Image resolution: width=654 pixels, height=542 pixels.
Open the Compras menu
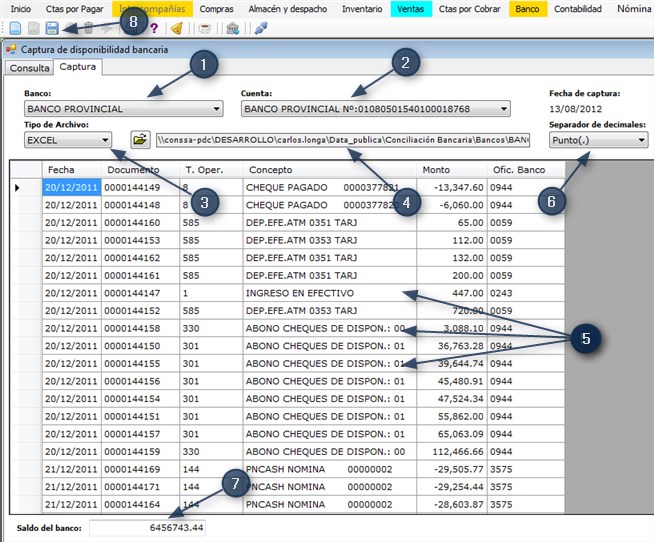216,9
